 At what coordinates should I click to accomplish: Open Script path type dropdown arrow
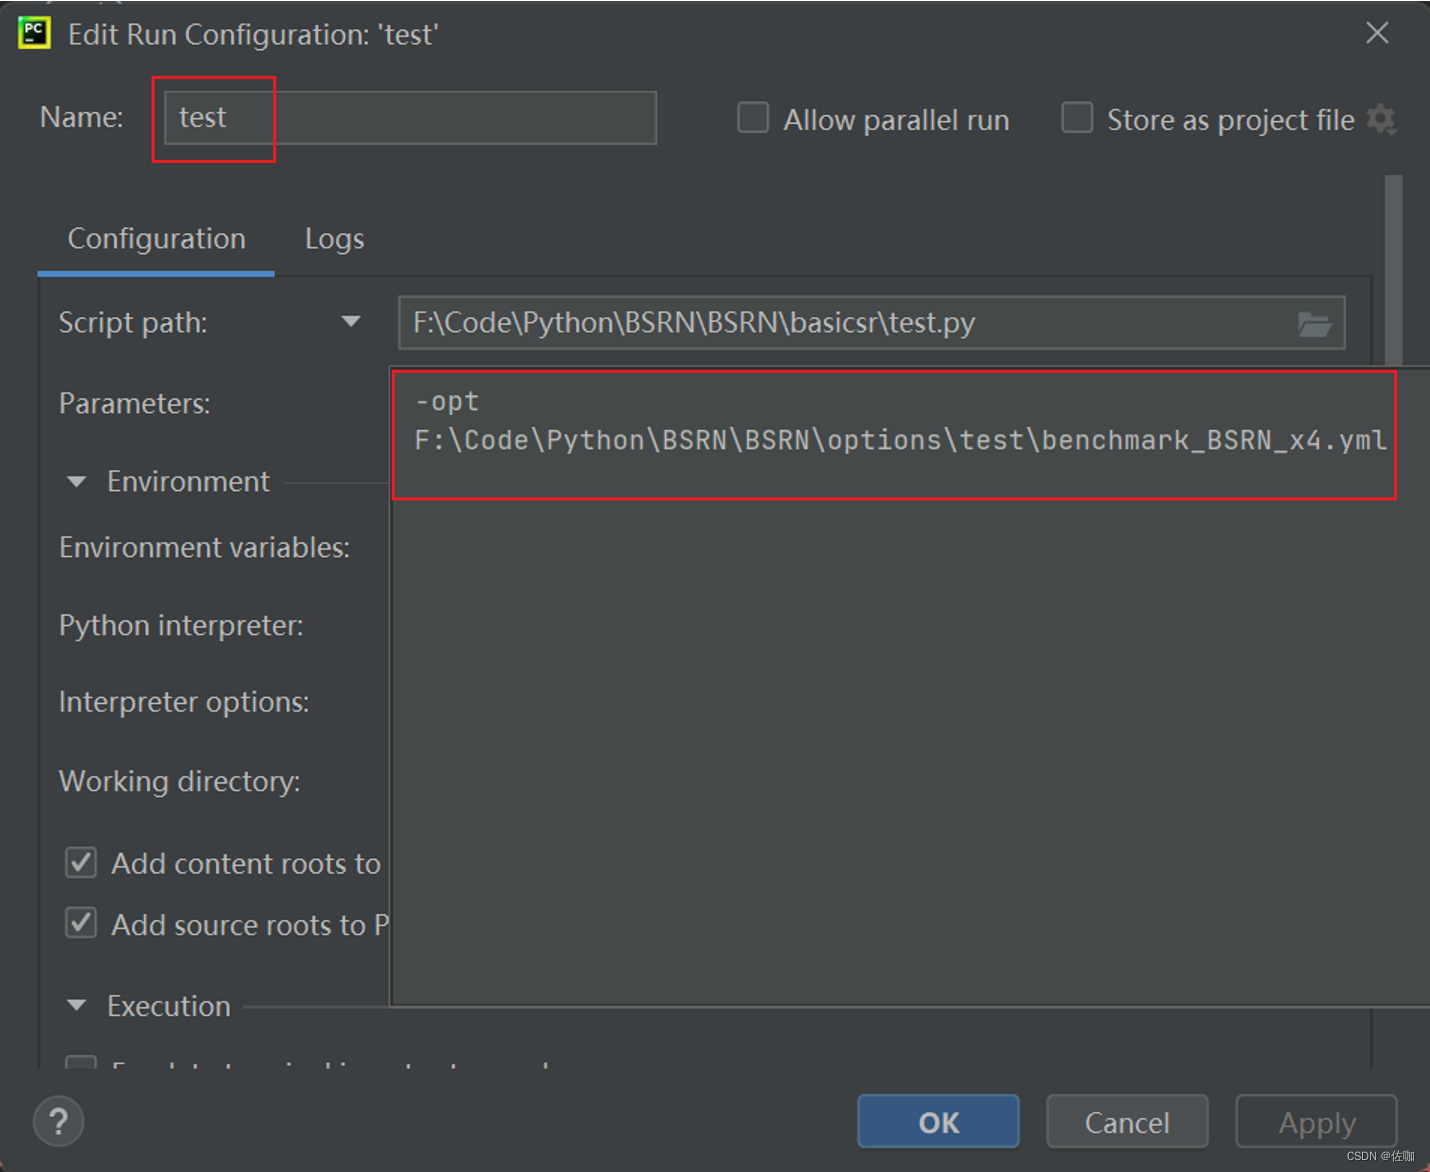(350, 322)
